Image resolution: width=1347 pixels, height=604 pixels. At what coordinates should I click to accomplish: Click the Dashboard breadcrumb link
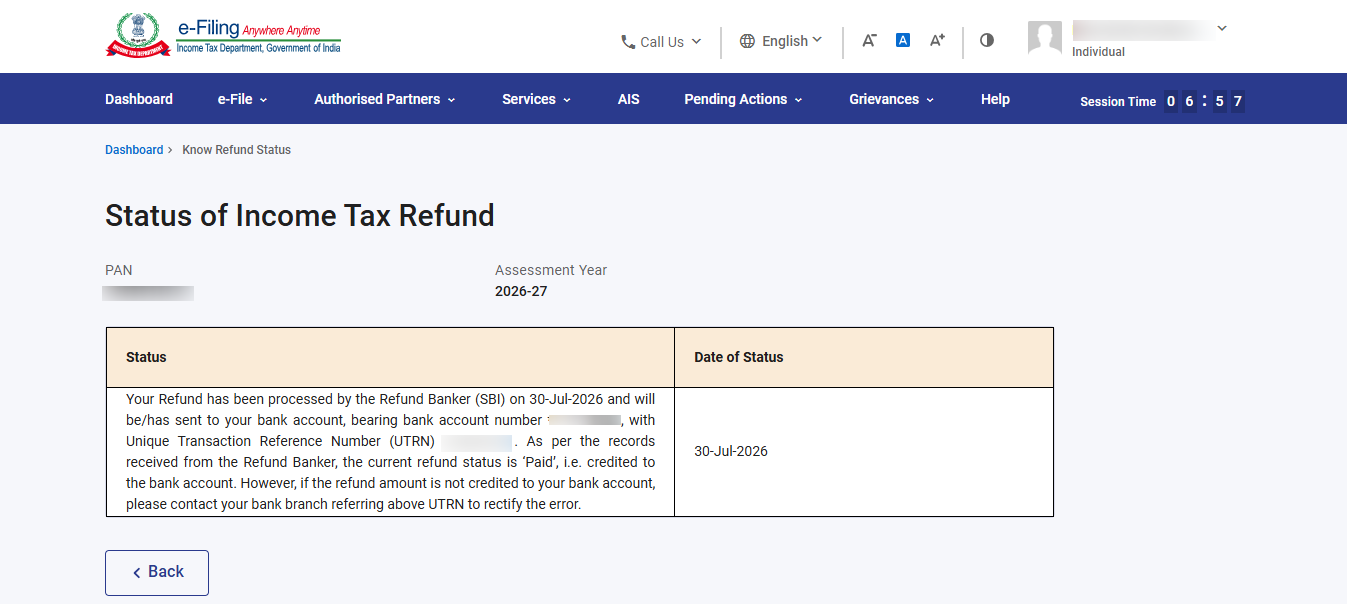tap(134, 150)
